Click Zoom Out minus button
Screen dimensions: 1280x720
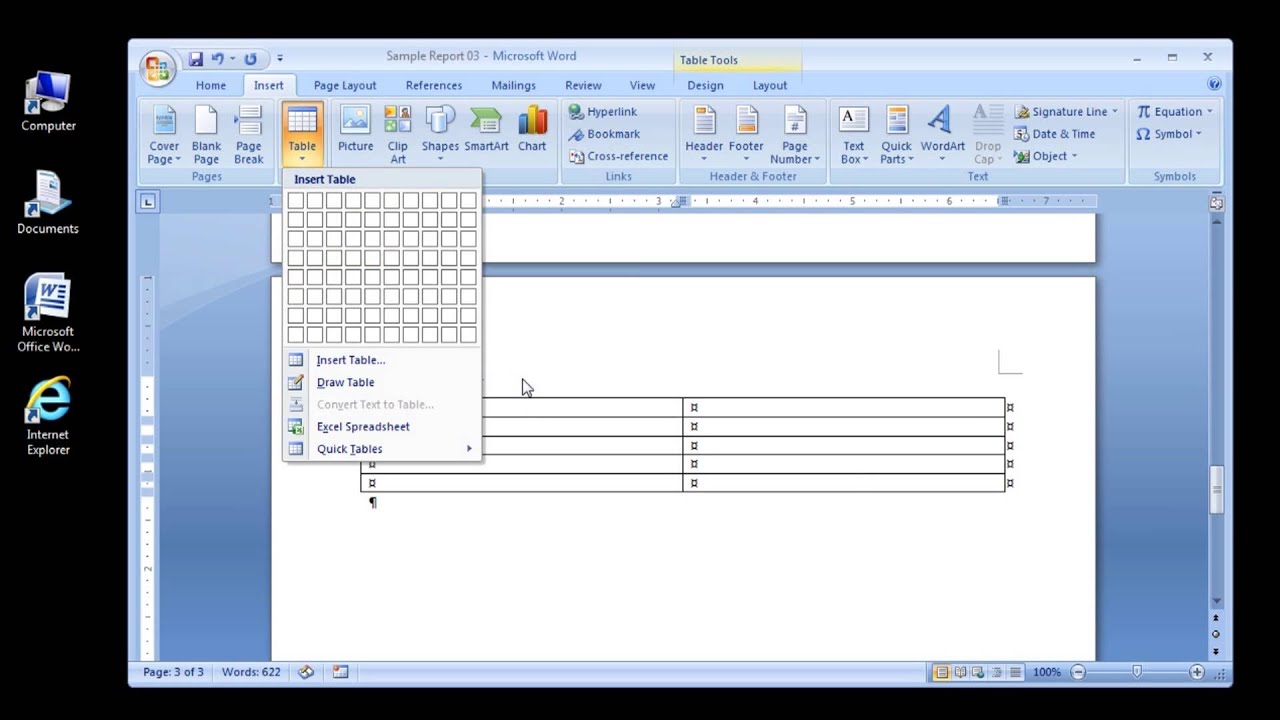coord(1078,672)
